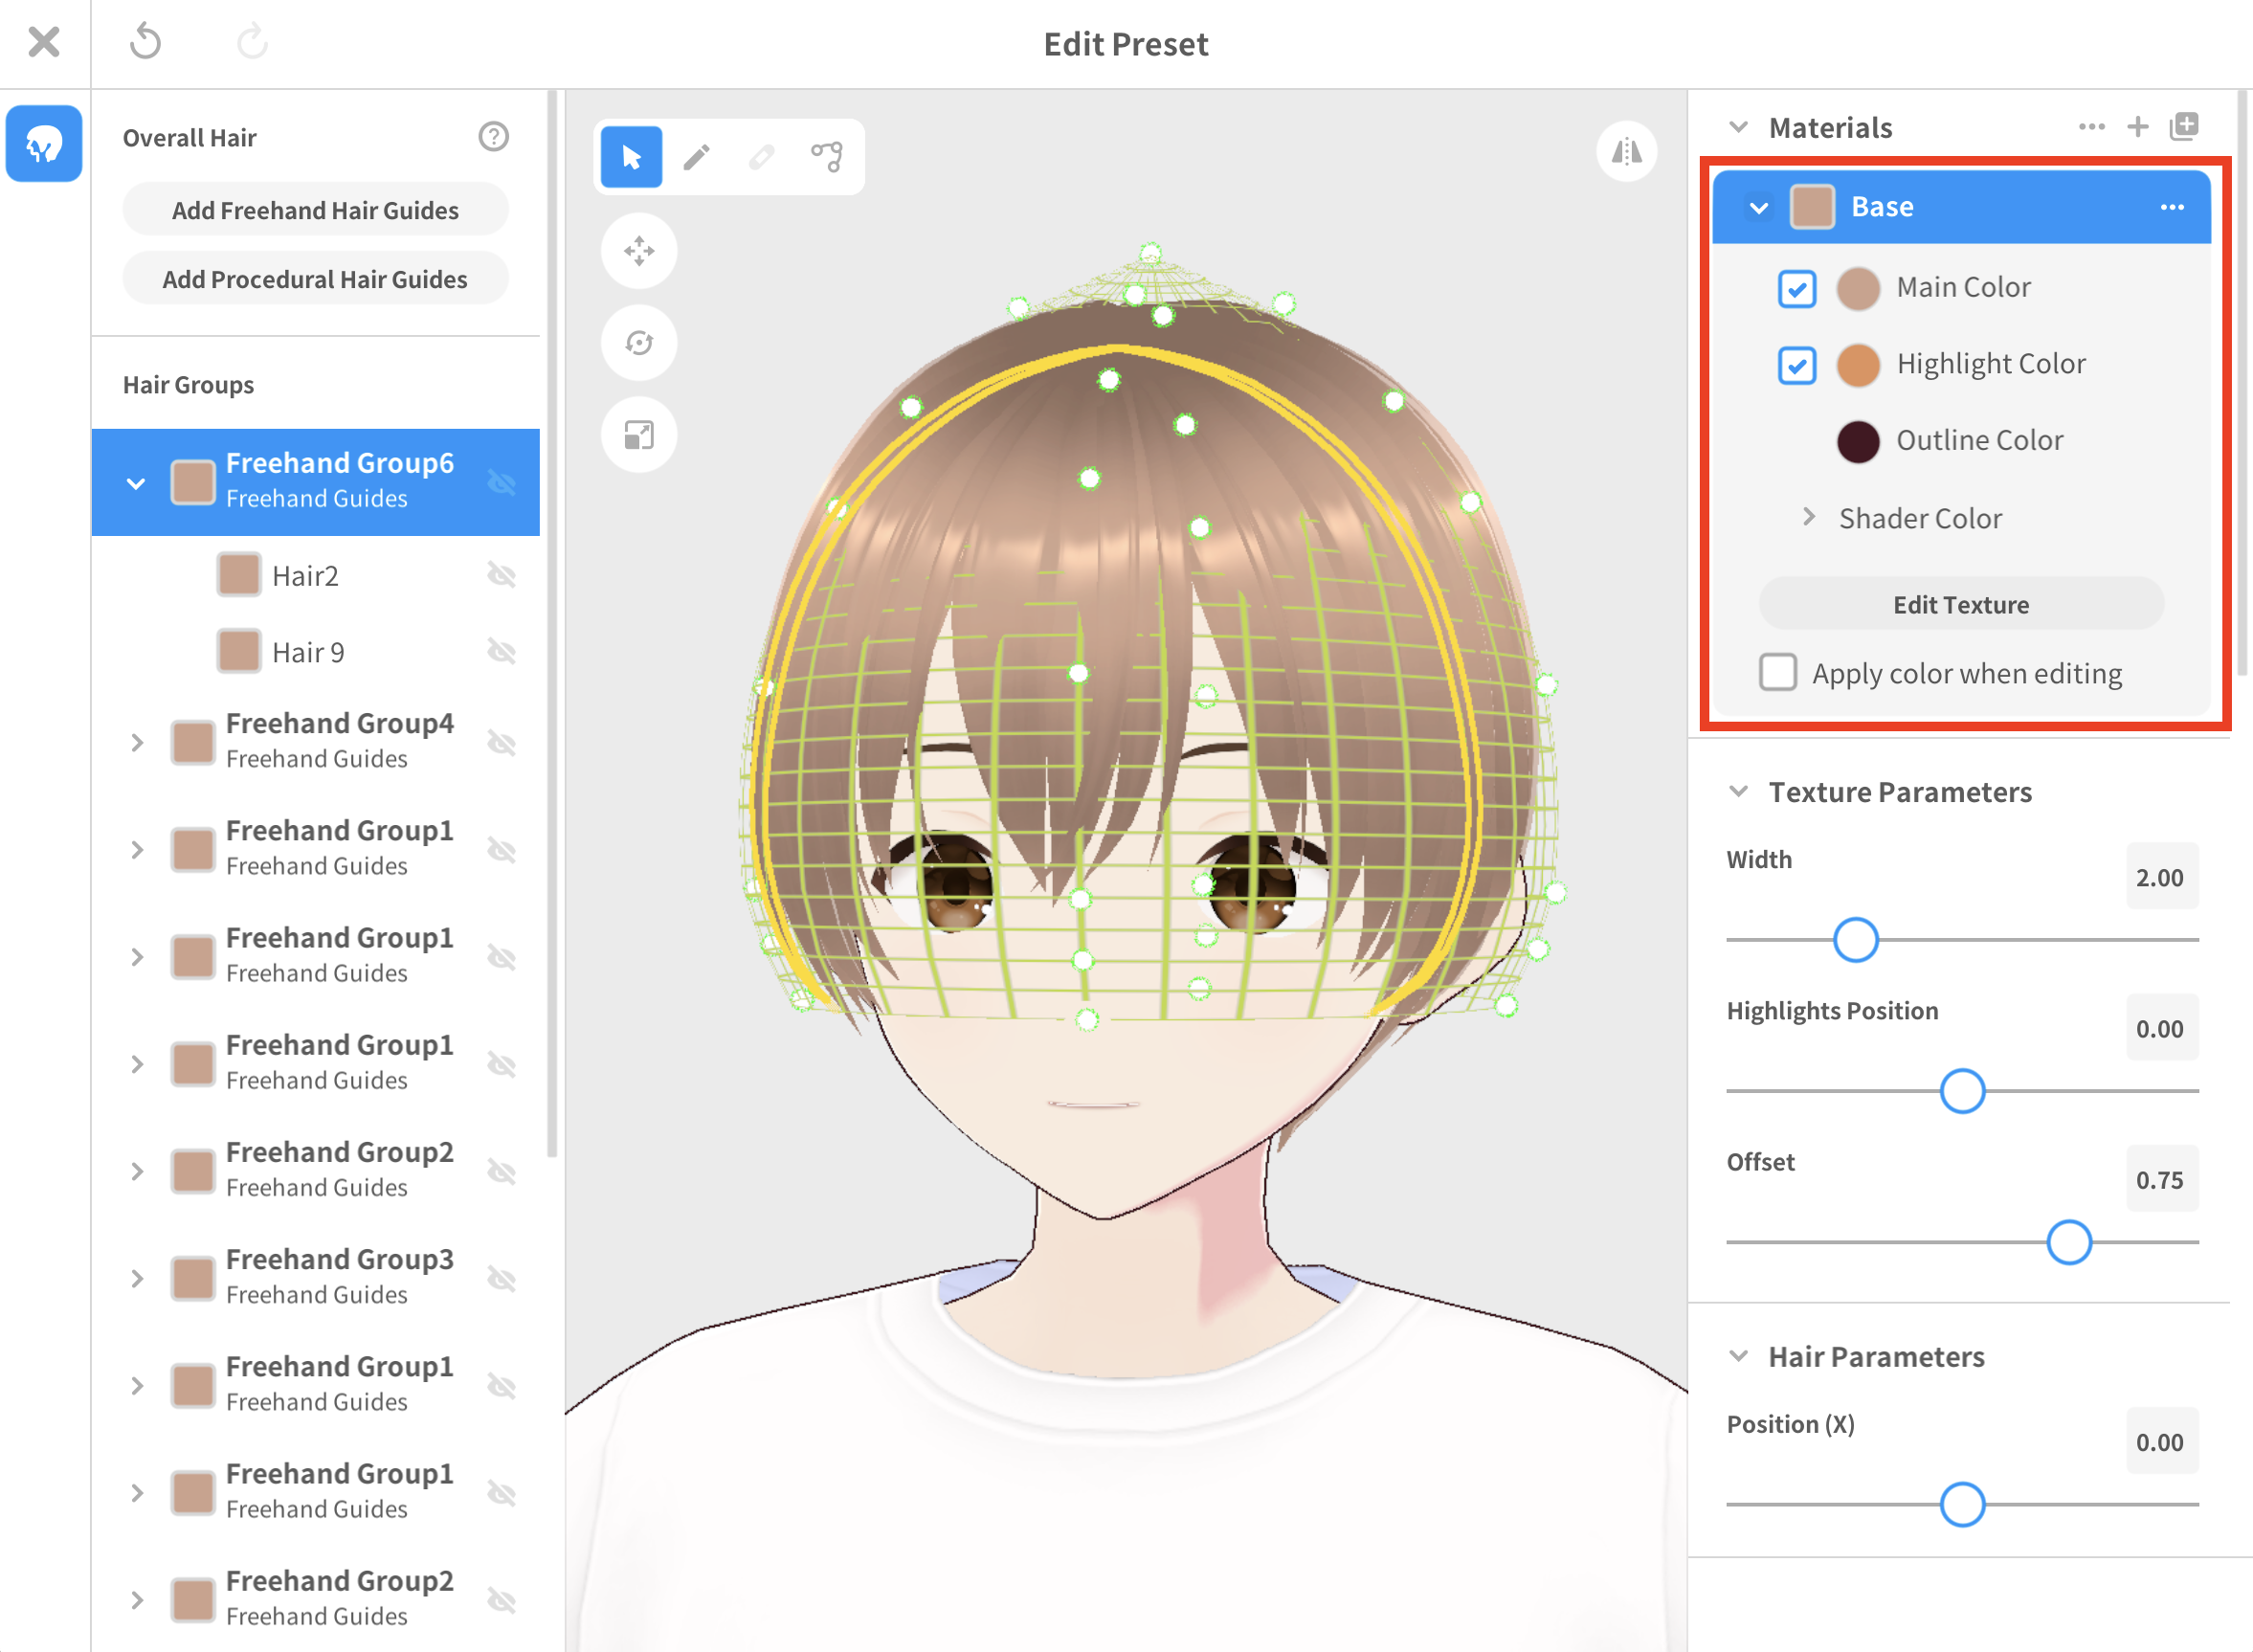Collapse the Base material chevron
This screenshot has width=2253, height=1652.
pyautogui.click(x=1759, y=208)
